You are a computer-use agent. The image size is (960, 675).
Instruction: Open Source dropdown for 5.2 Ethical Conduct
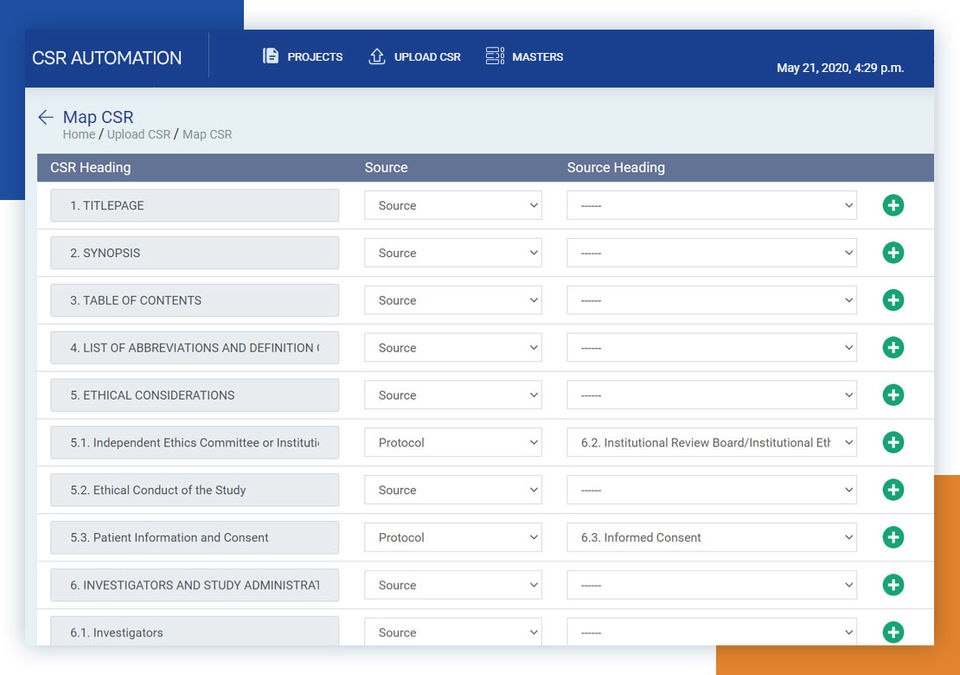[453, 490]
